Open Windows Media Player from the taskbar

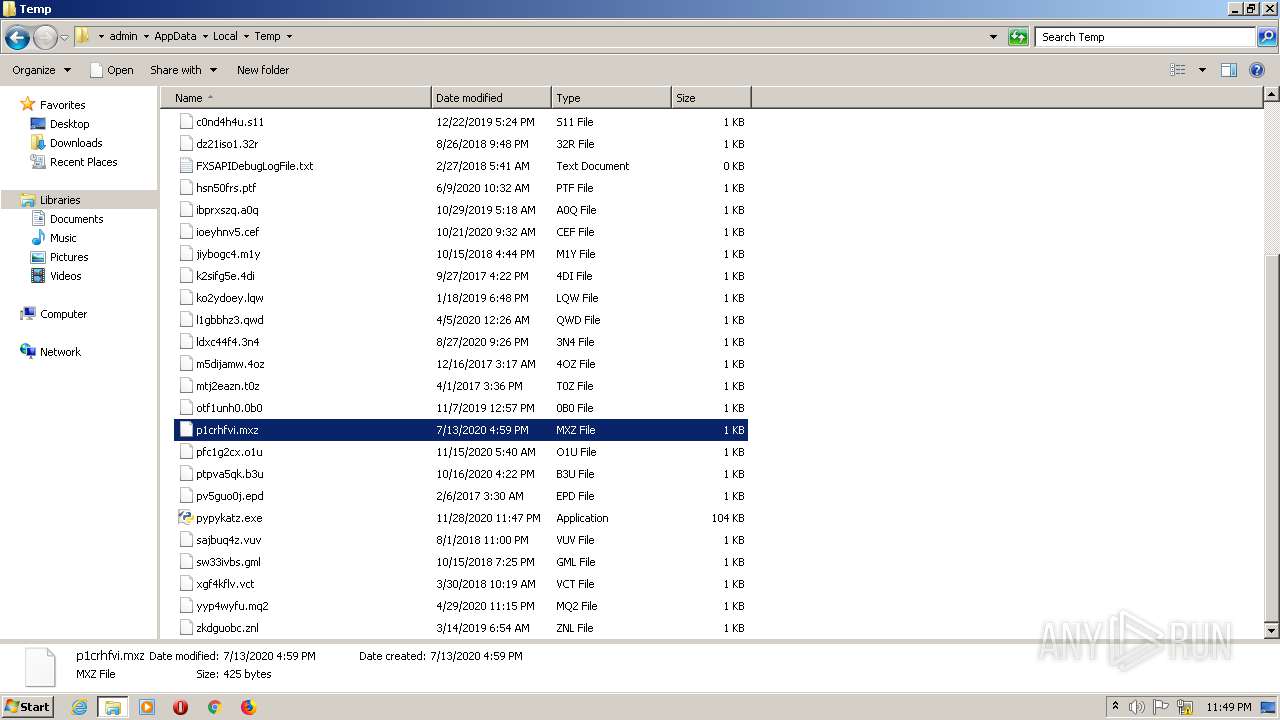[147, 707]
